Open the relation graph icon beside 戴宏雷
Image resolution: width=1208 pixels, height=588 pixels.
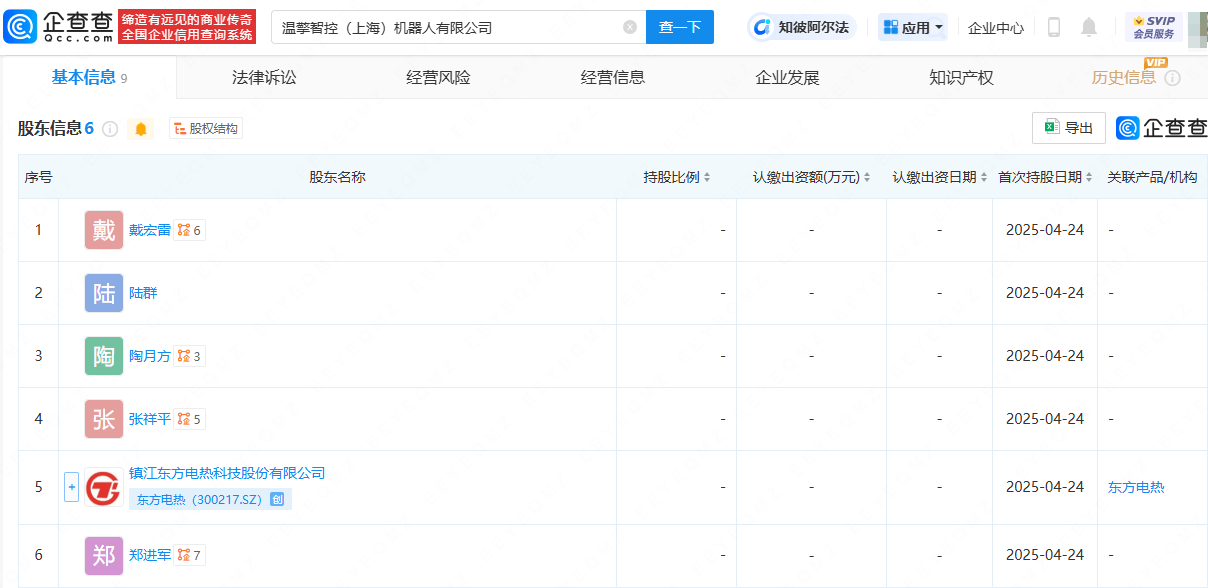pyautogui.click(x=189, y=230)
